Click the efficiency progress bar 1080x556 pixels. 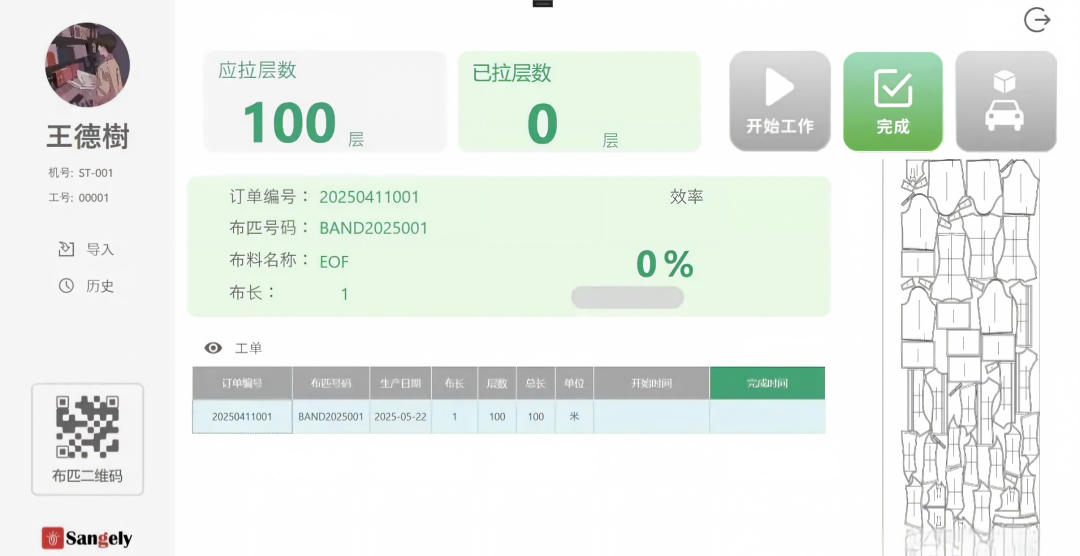click(627, 297)
